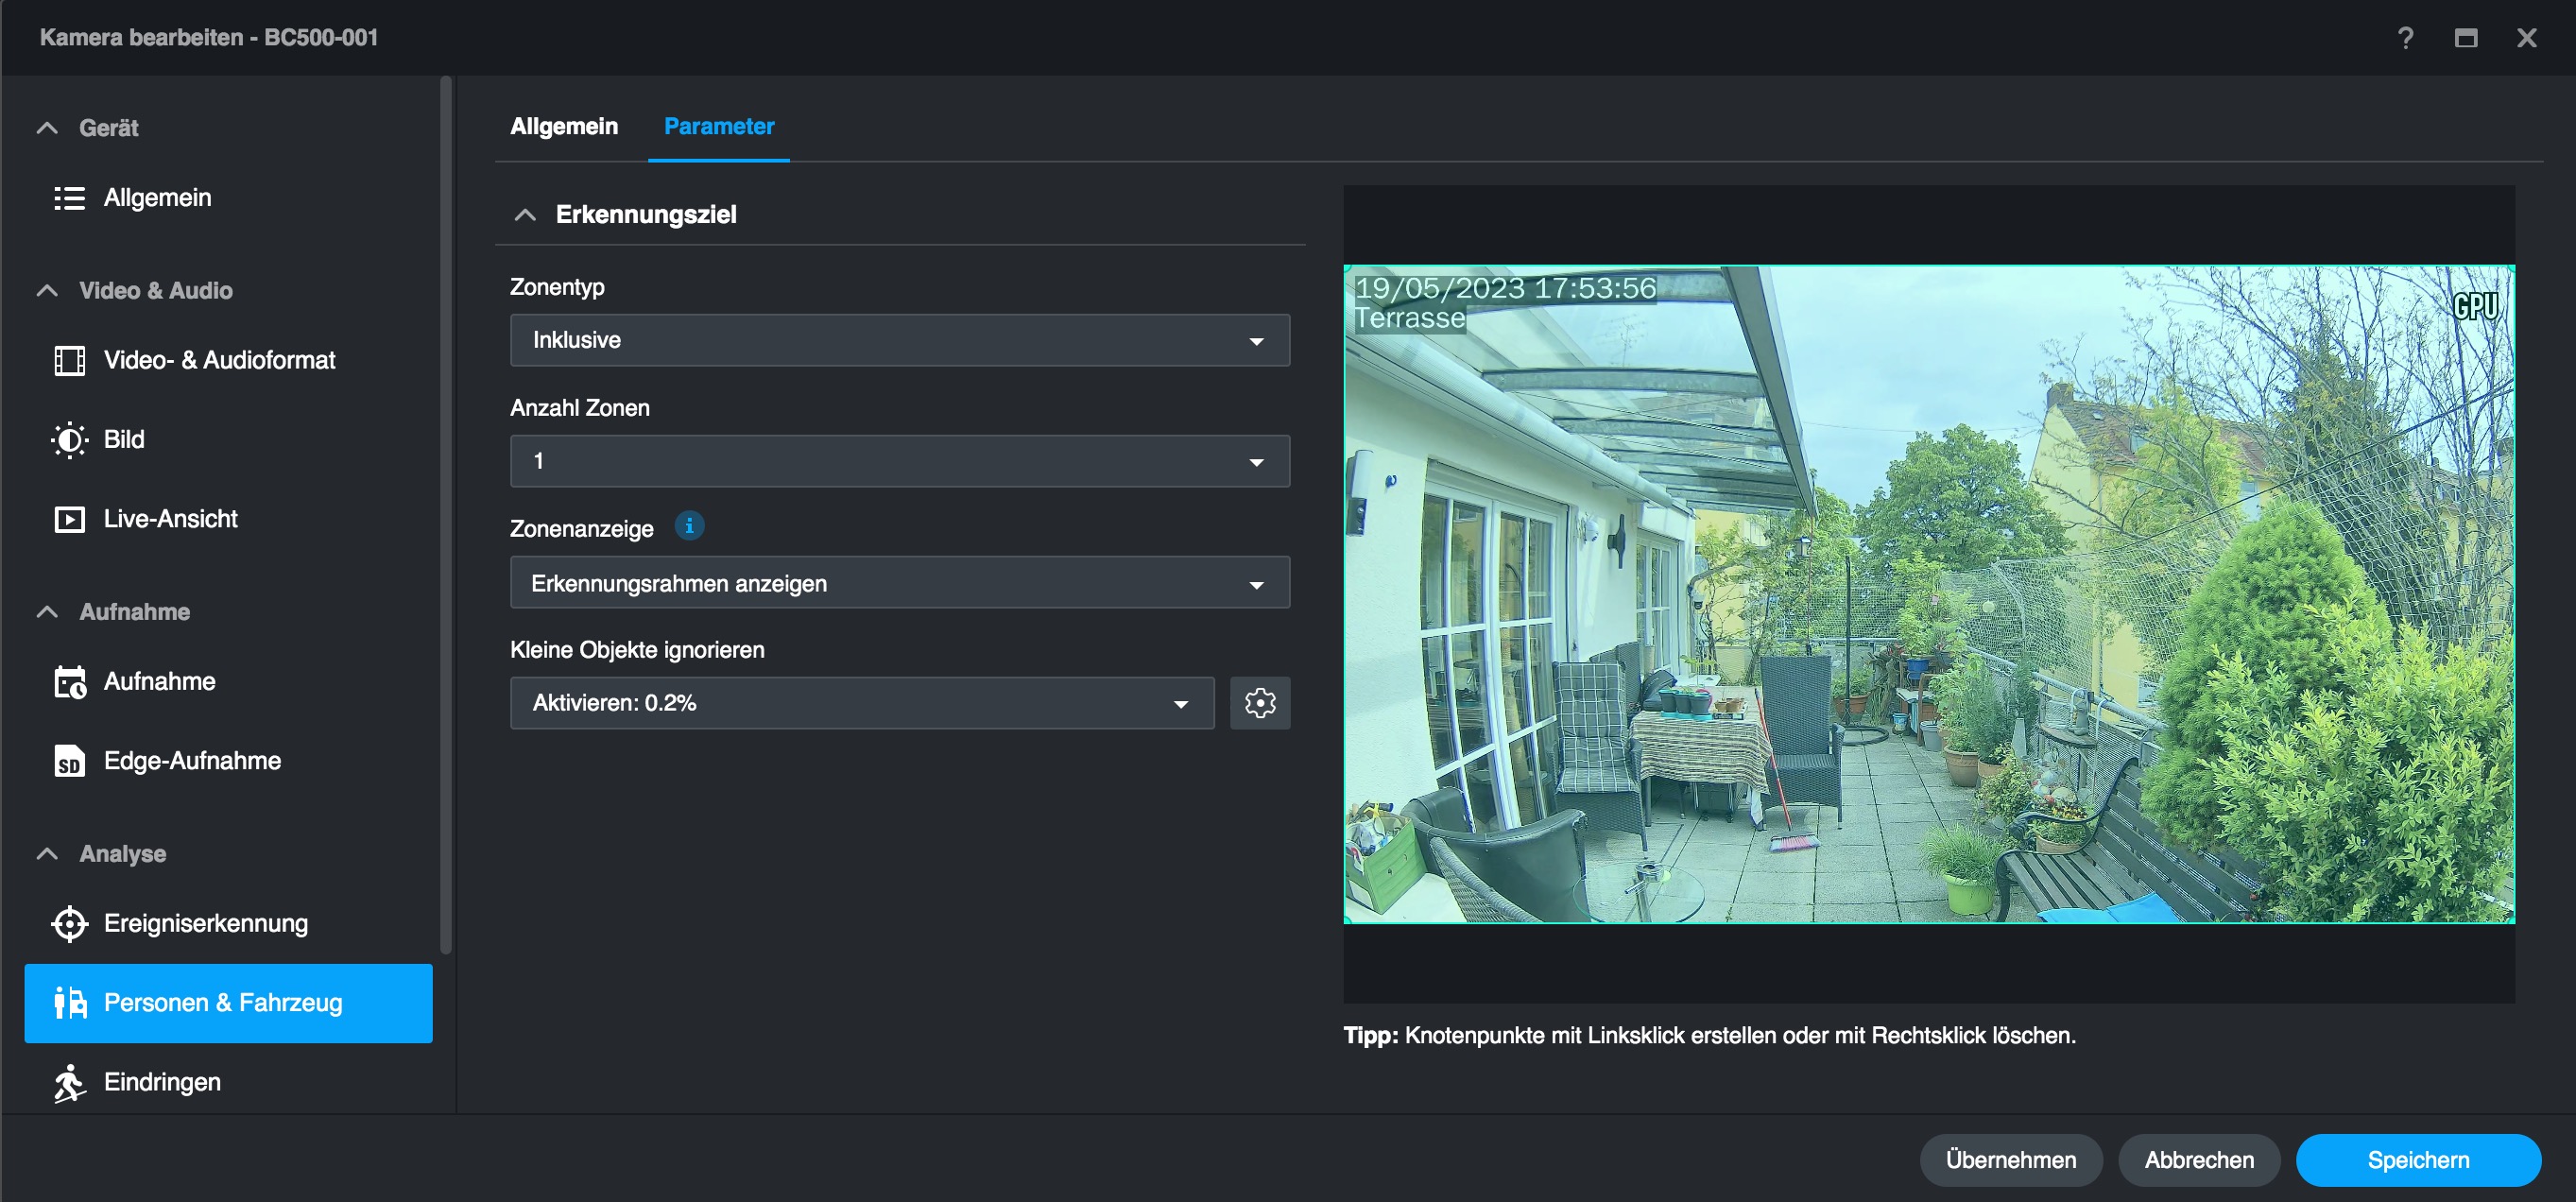Open the Bild image settings
2576x1202 pixels.
click(x=123, y=440)
